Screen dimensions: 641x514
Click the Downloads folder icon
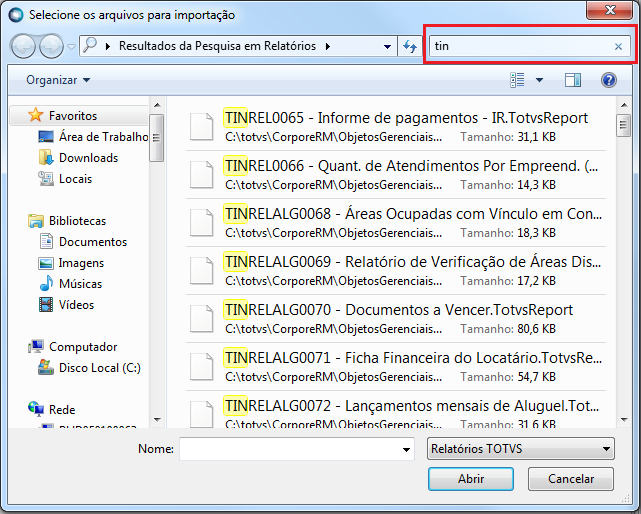tap(46, 157)
